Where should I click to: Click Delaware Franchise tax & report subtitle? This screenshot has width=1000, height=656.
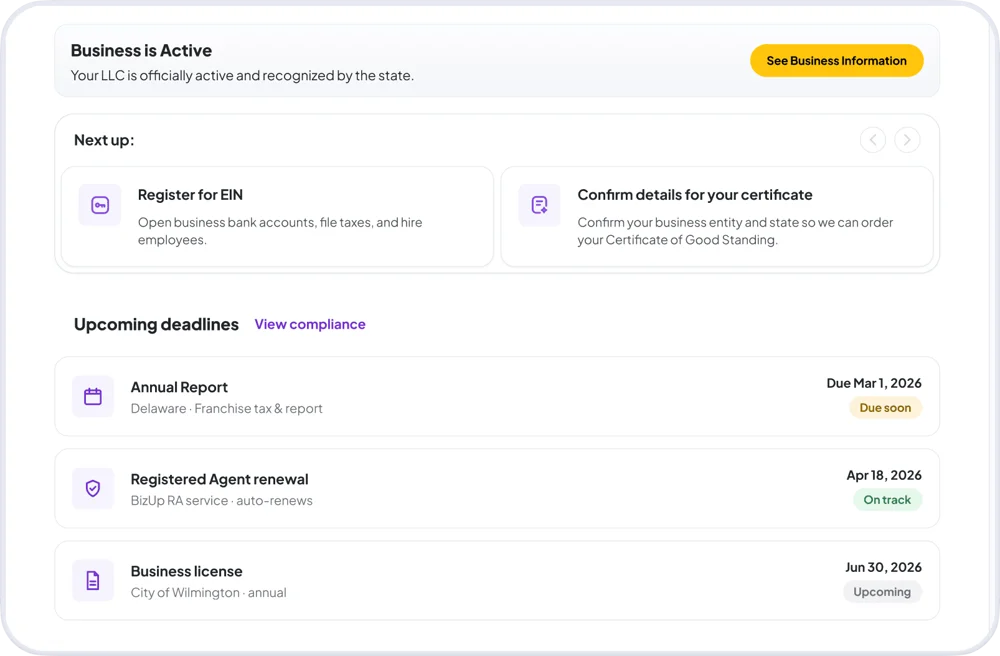coord(226,409)
